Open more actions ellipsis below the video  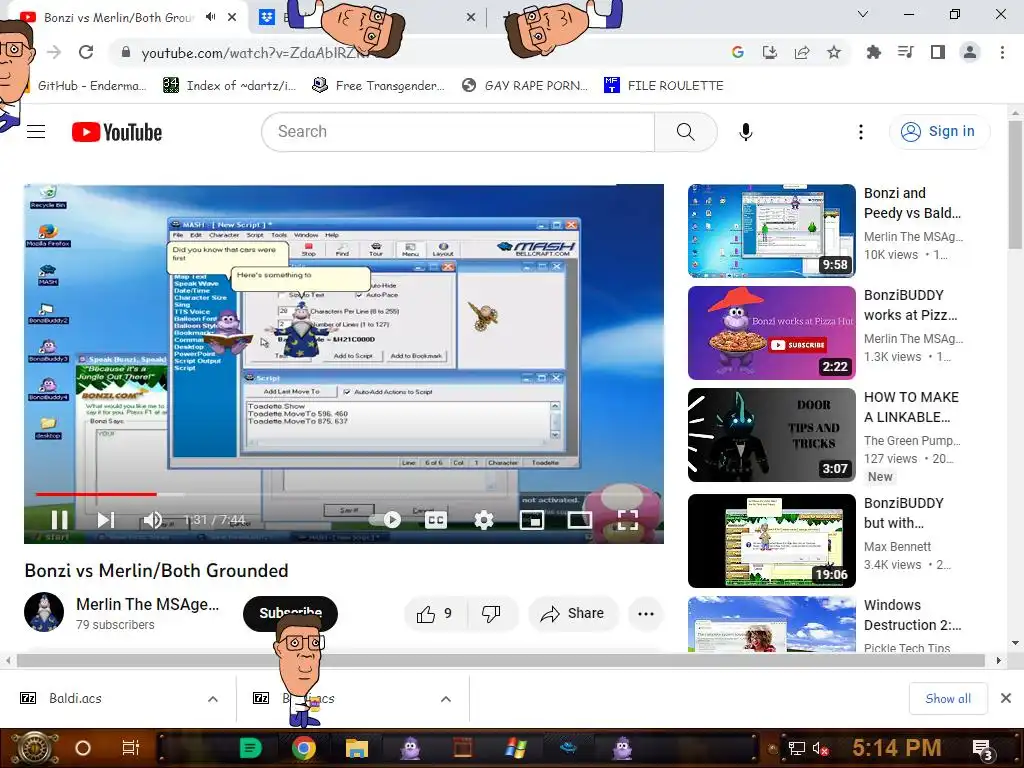point(646,613)
